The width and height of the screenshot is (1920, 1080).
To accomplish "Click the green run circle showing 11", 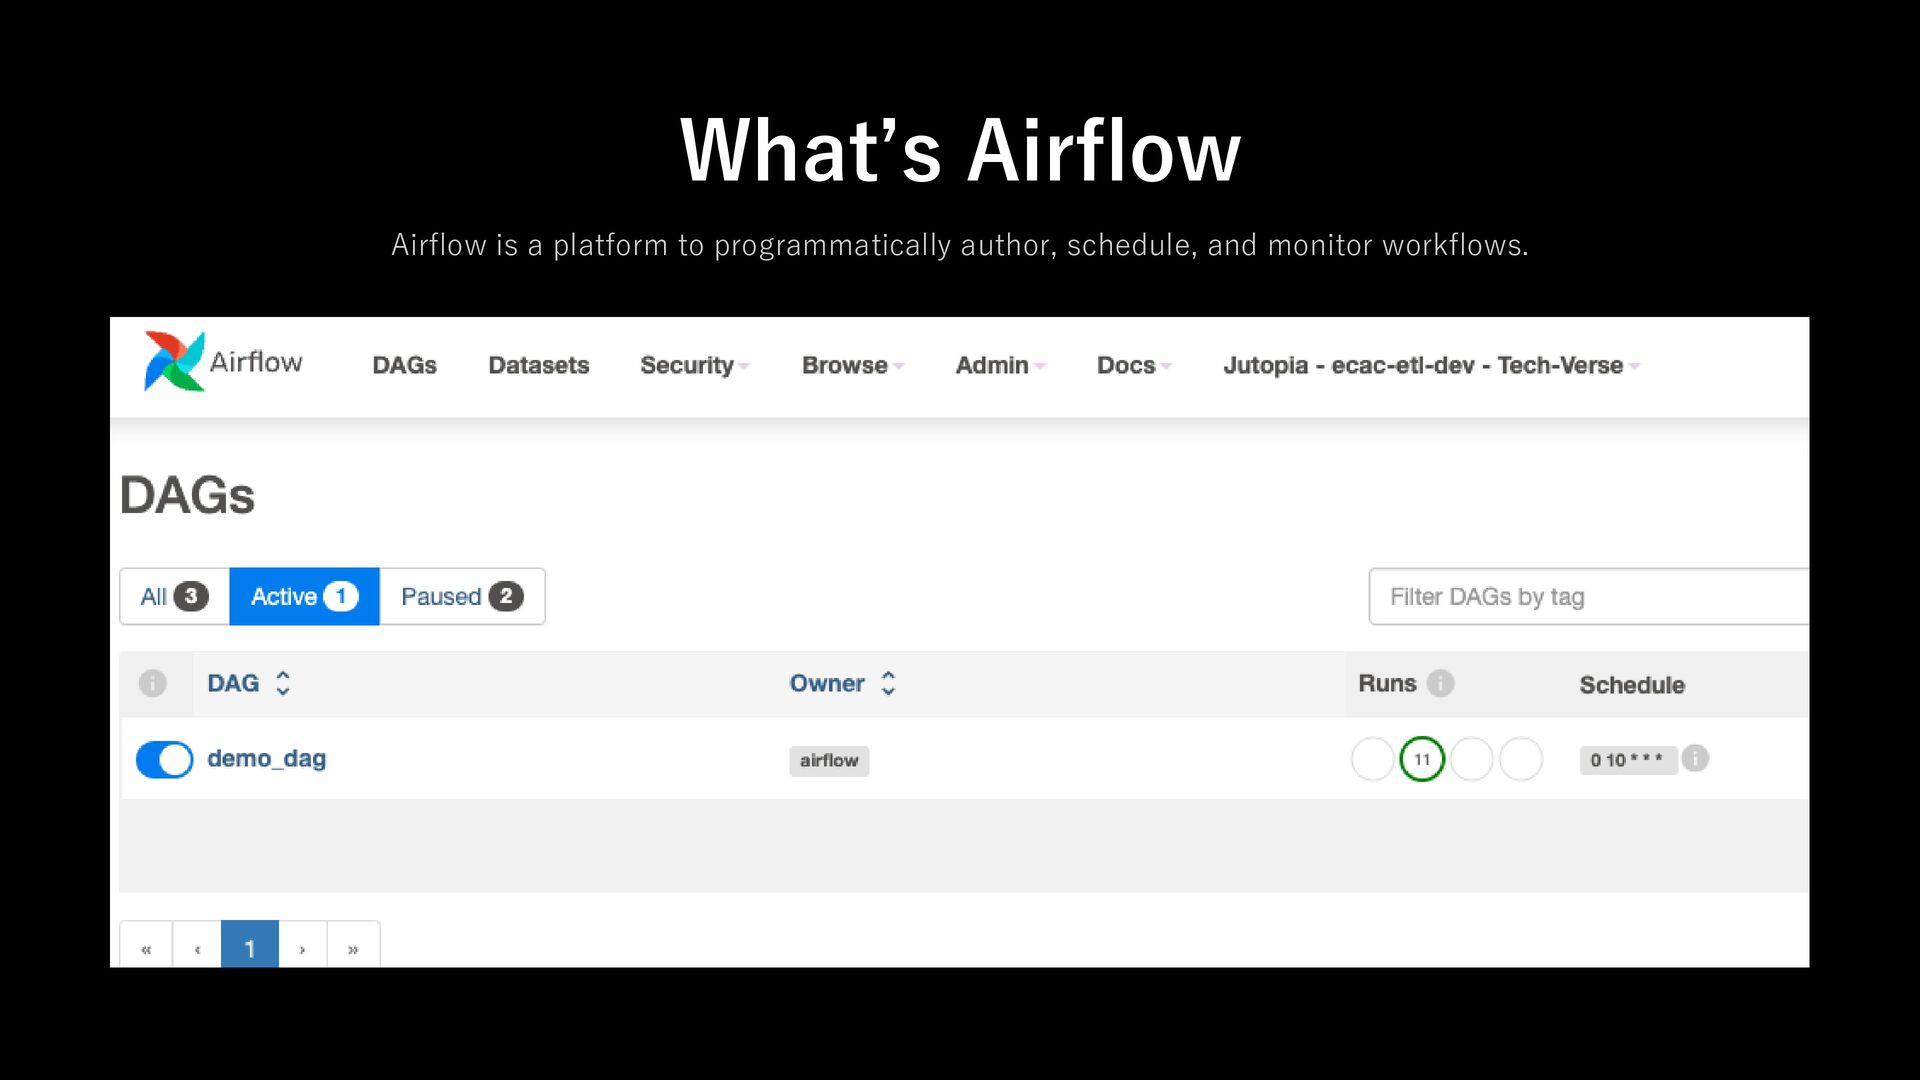I will [1422, 759].
